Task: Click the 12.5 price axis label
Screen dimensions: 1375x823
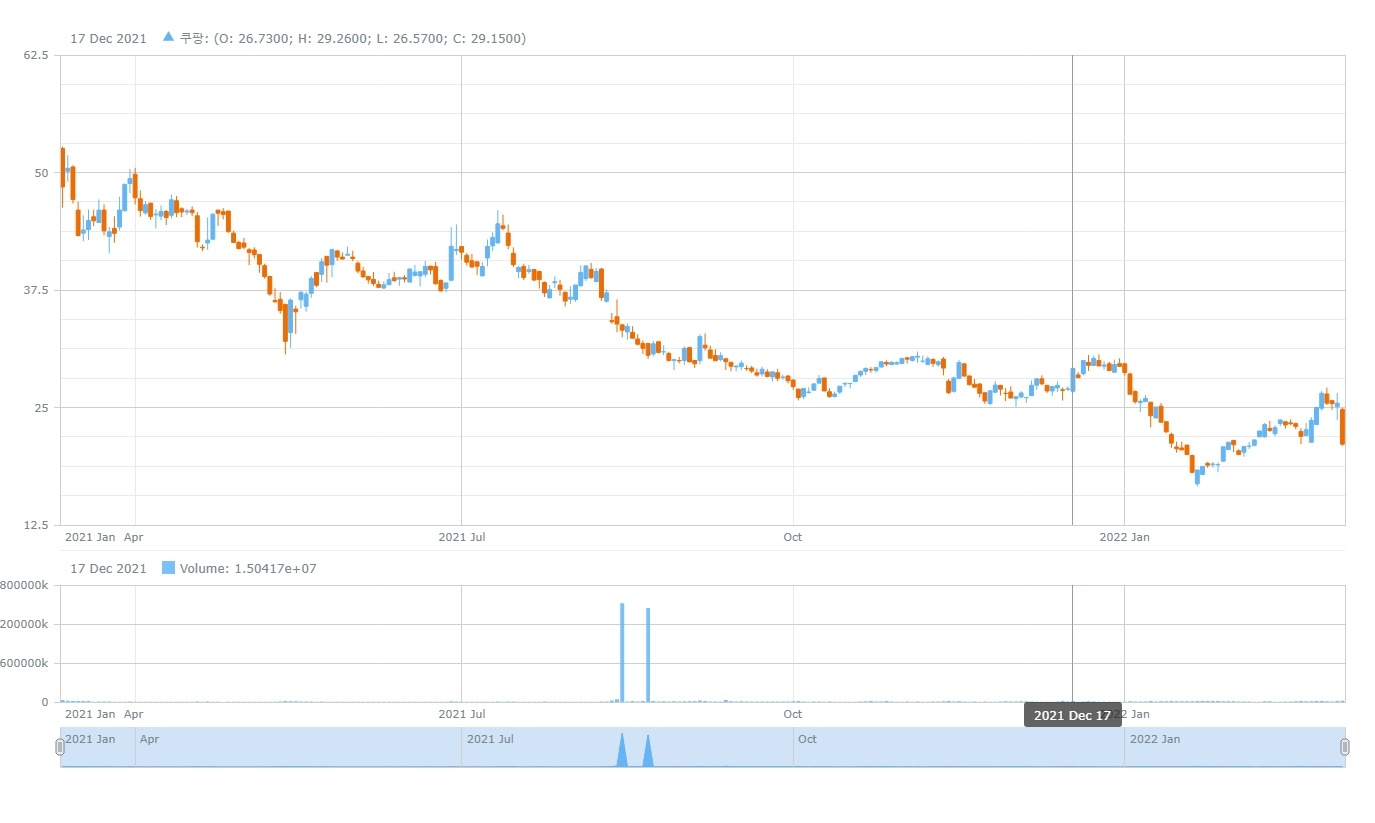Action: pyautogui.click(x=36, y=525)
